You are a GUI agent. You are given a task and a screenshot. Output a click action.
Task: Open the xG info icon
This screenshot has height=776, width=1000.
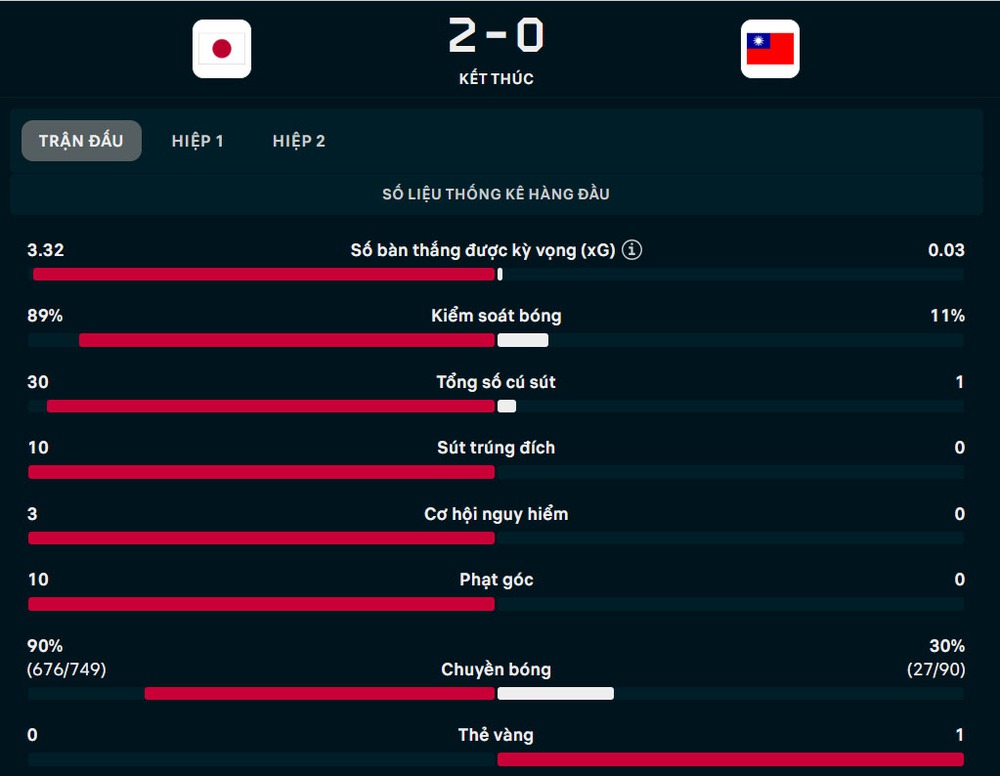click(632, 250)
